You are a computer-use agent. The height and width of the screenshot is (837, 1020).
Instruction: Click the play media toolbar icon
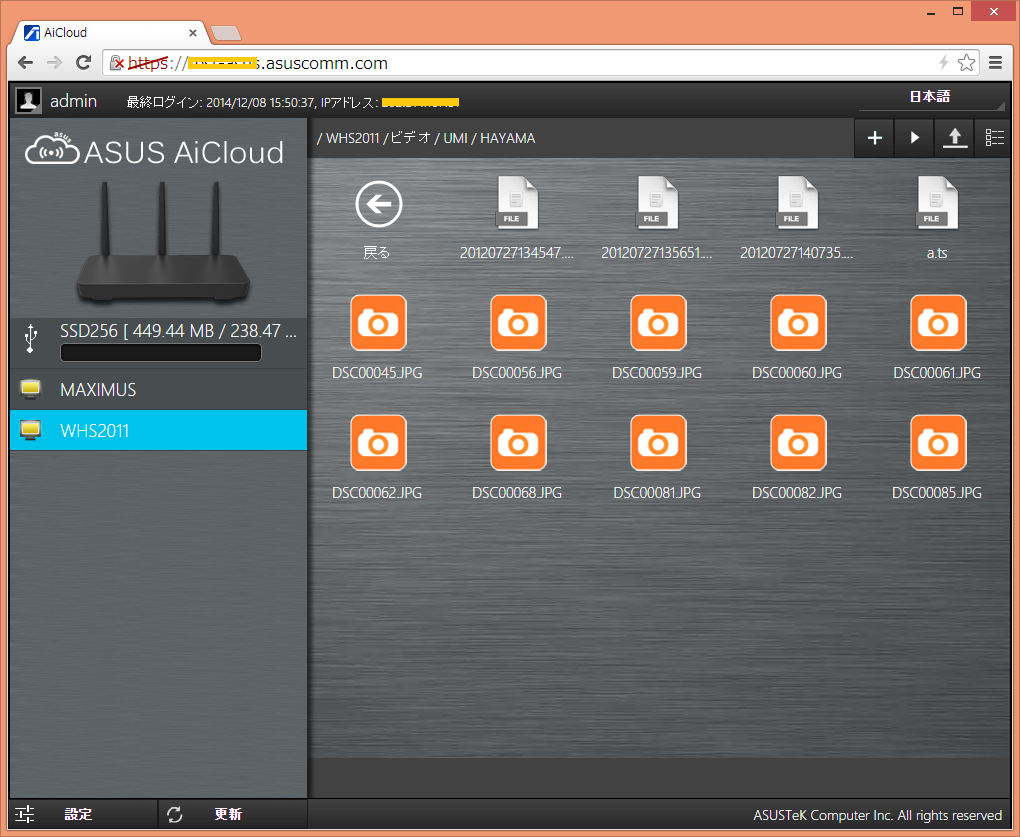pos(914,138)
